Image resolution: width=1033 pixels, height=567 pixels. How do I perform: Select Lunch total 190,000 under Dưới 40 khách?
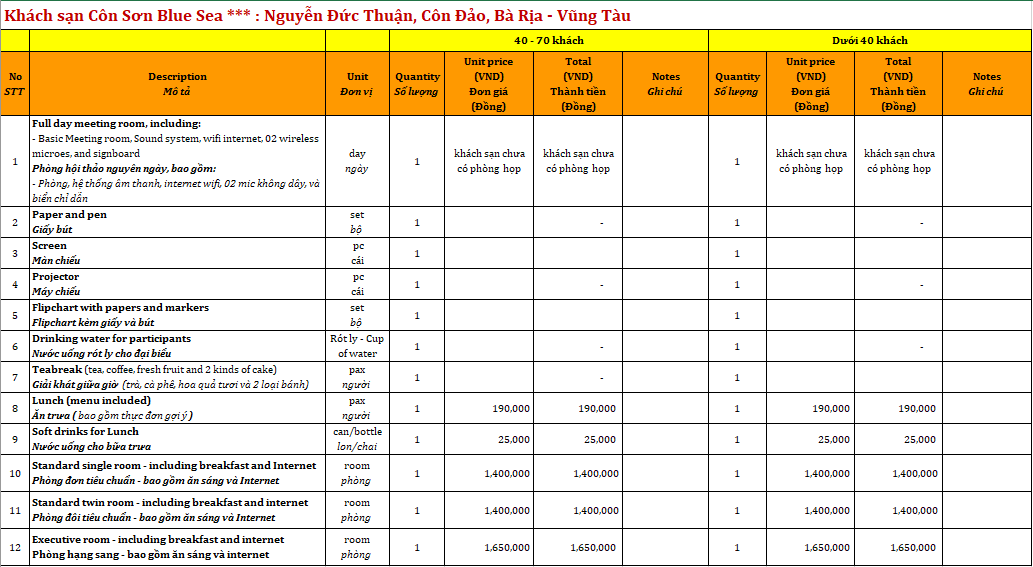tap(899, 408)
